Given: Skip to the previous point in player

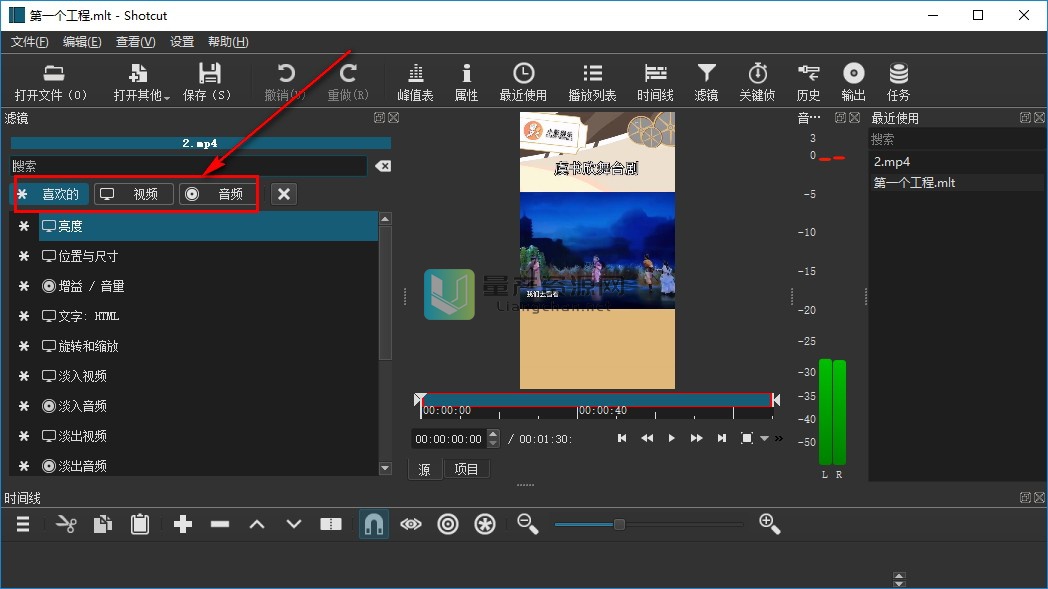Looking at the screenshot, I should [622, 438].
